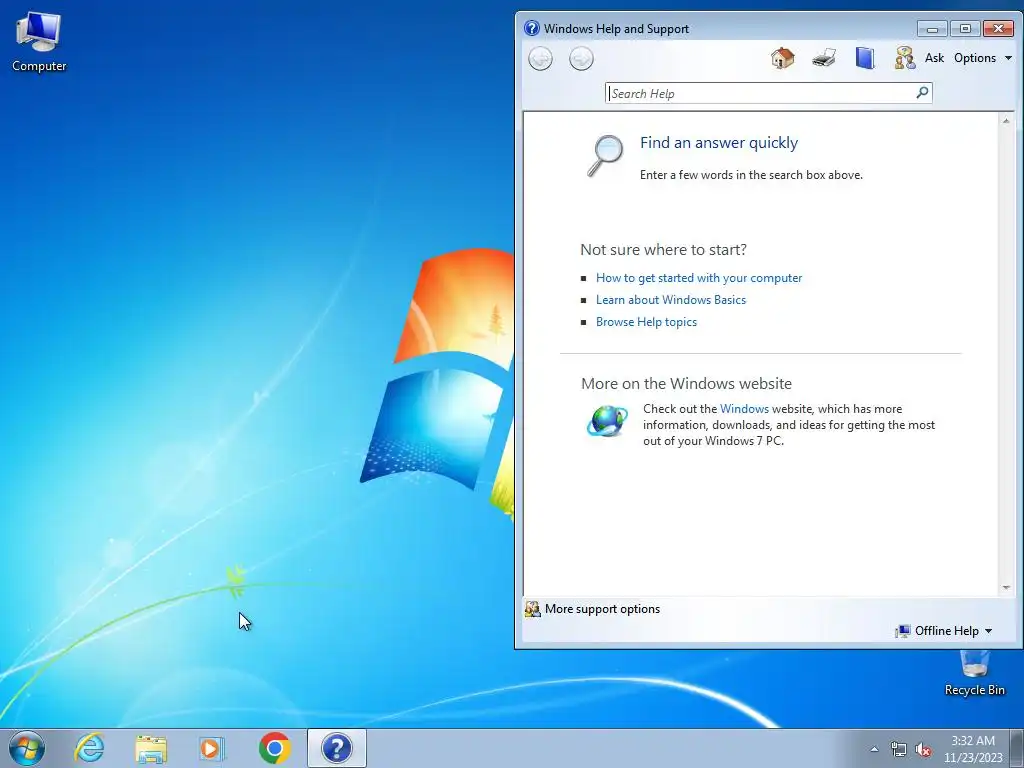Click the Ask people icon
Image resolution: width=1024 pixels, height=768 pixels.
coord(904,58)
